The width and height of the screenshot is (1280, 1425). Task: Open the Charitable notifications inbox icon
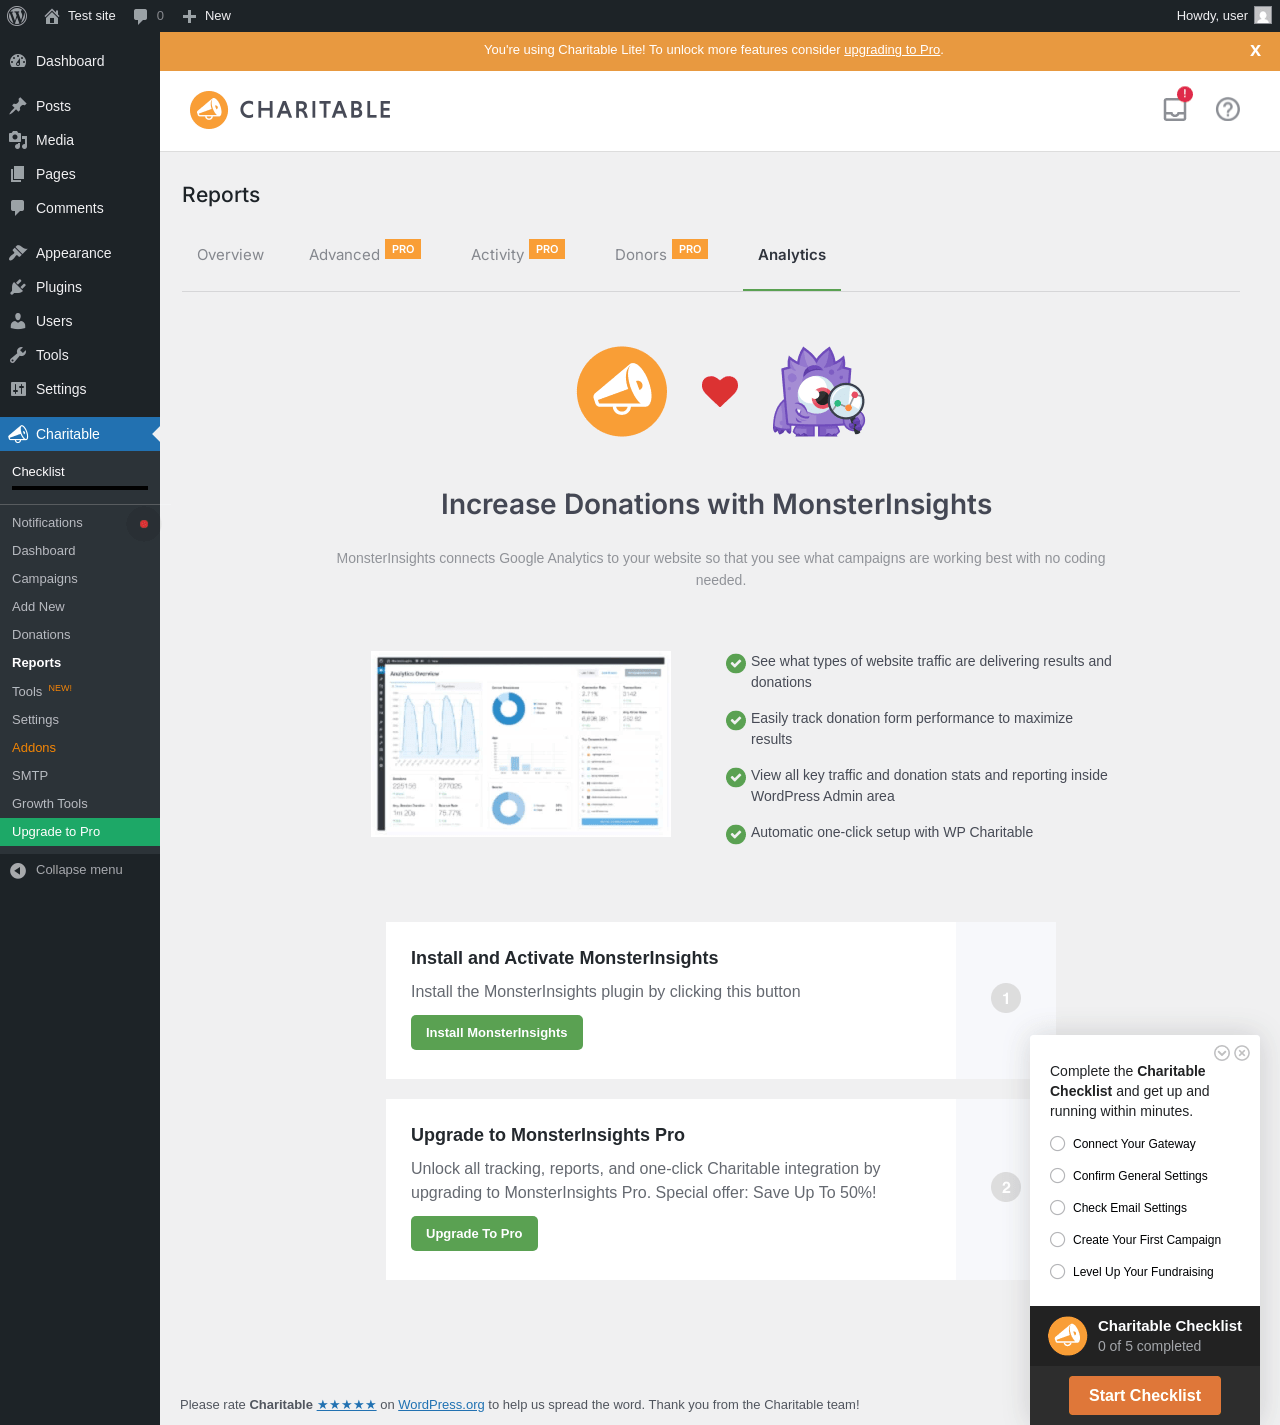coord(1175,109)
